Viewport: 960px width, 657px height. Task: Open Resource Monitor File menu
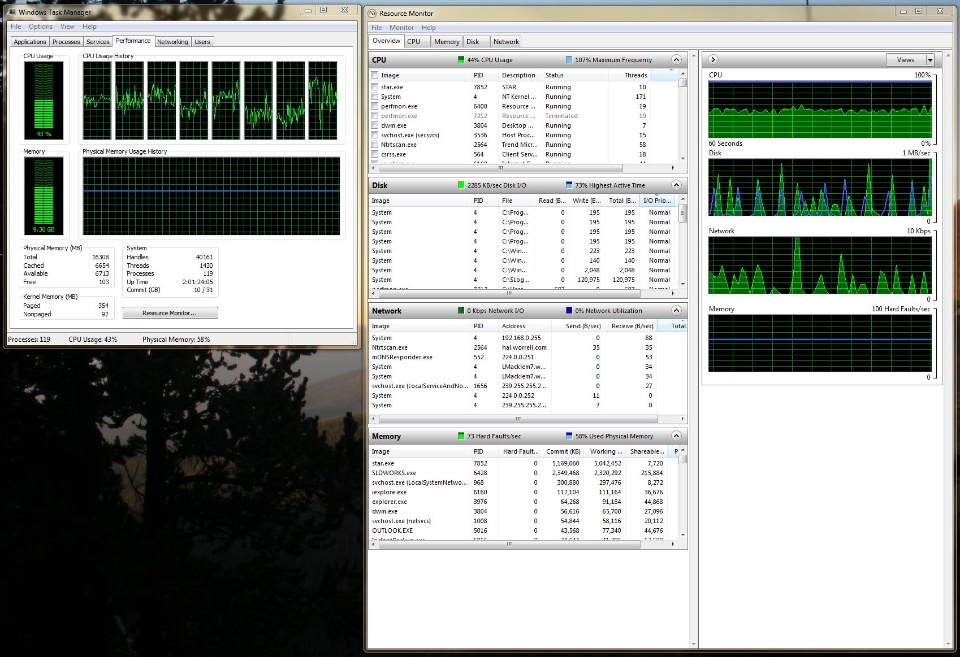(377, 28)
